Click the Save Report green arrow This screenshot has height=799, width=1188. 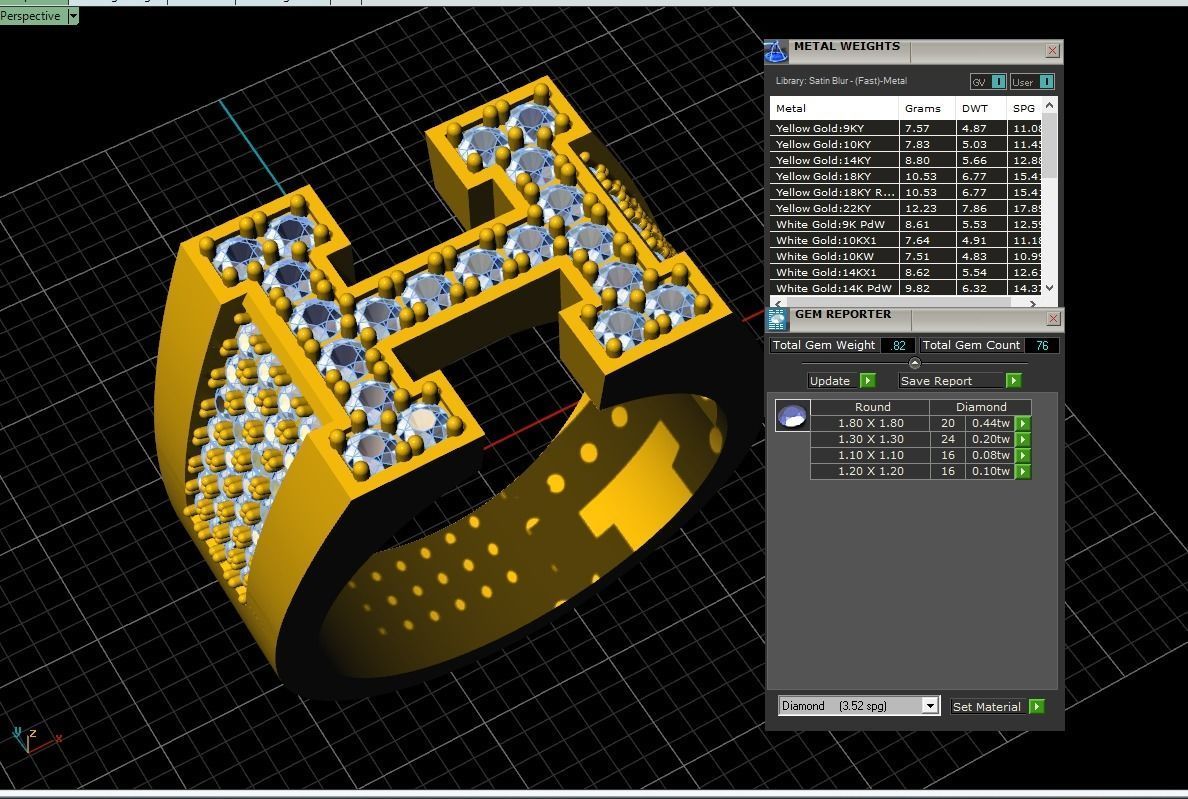click(1014, 380)
